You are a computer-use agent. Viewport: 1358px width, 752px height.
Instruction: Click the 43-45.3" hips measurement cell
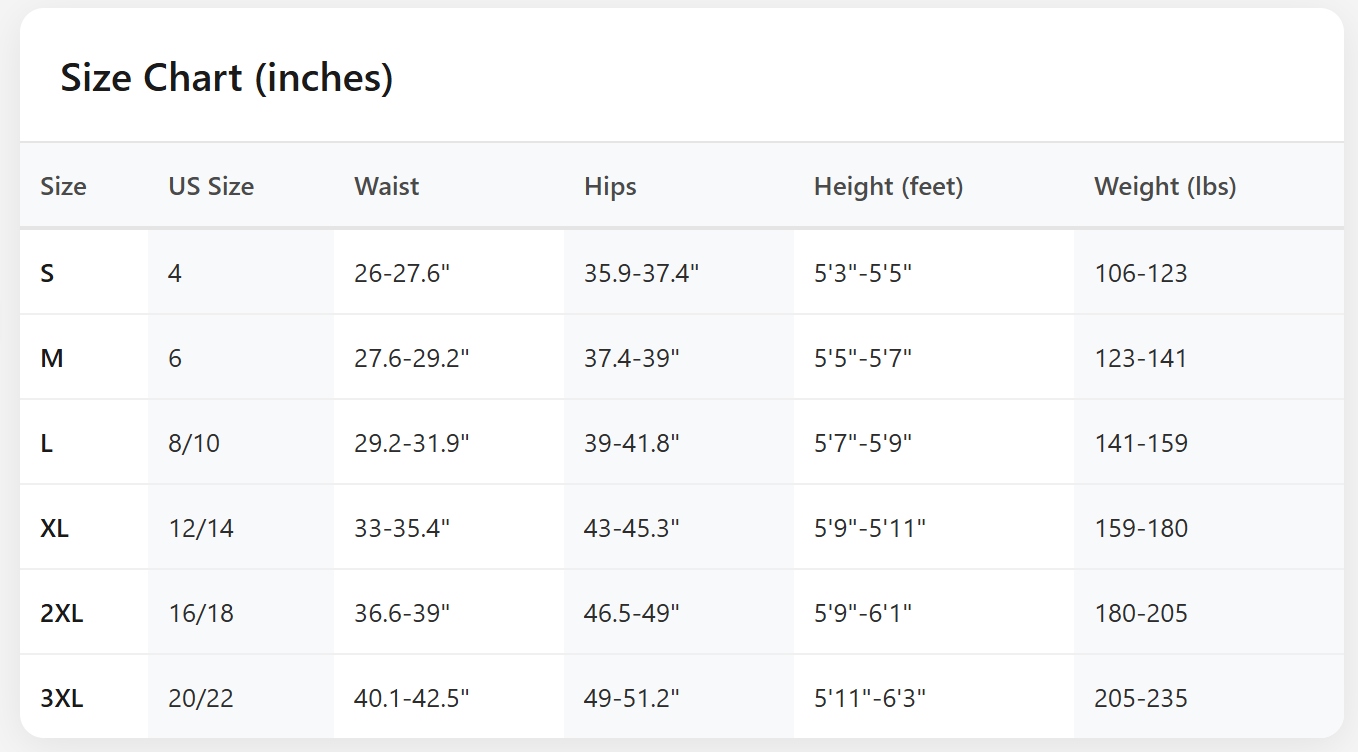pos(632,528)
